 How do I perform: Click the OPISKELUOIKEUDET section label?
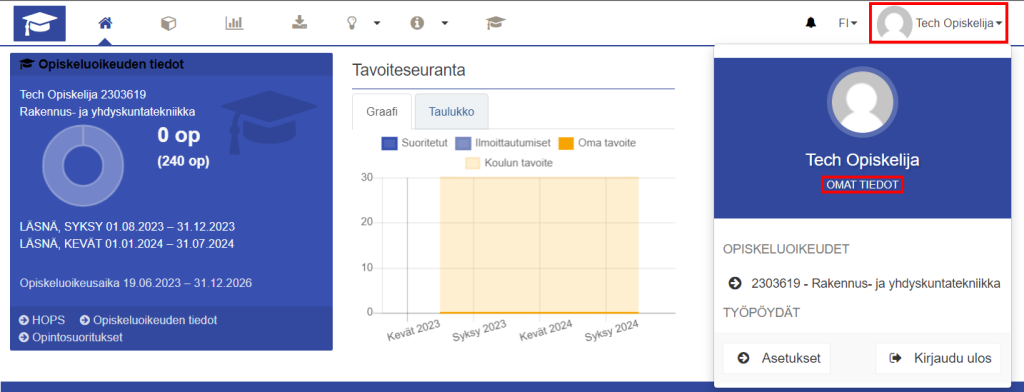pyautogui.click(x=786, y=249)
